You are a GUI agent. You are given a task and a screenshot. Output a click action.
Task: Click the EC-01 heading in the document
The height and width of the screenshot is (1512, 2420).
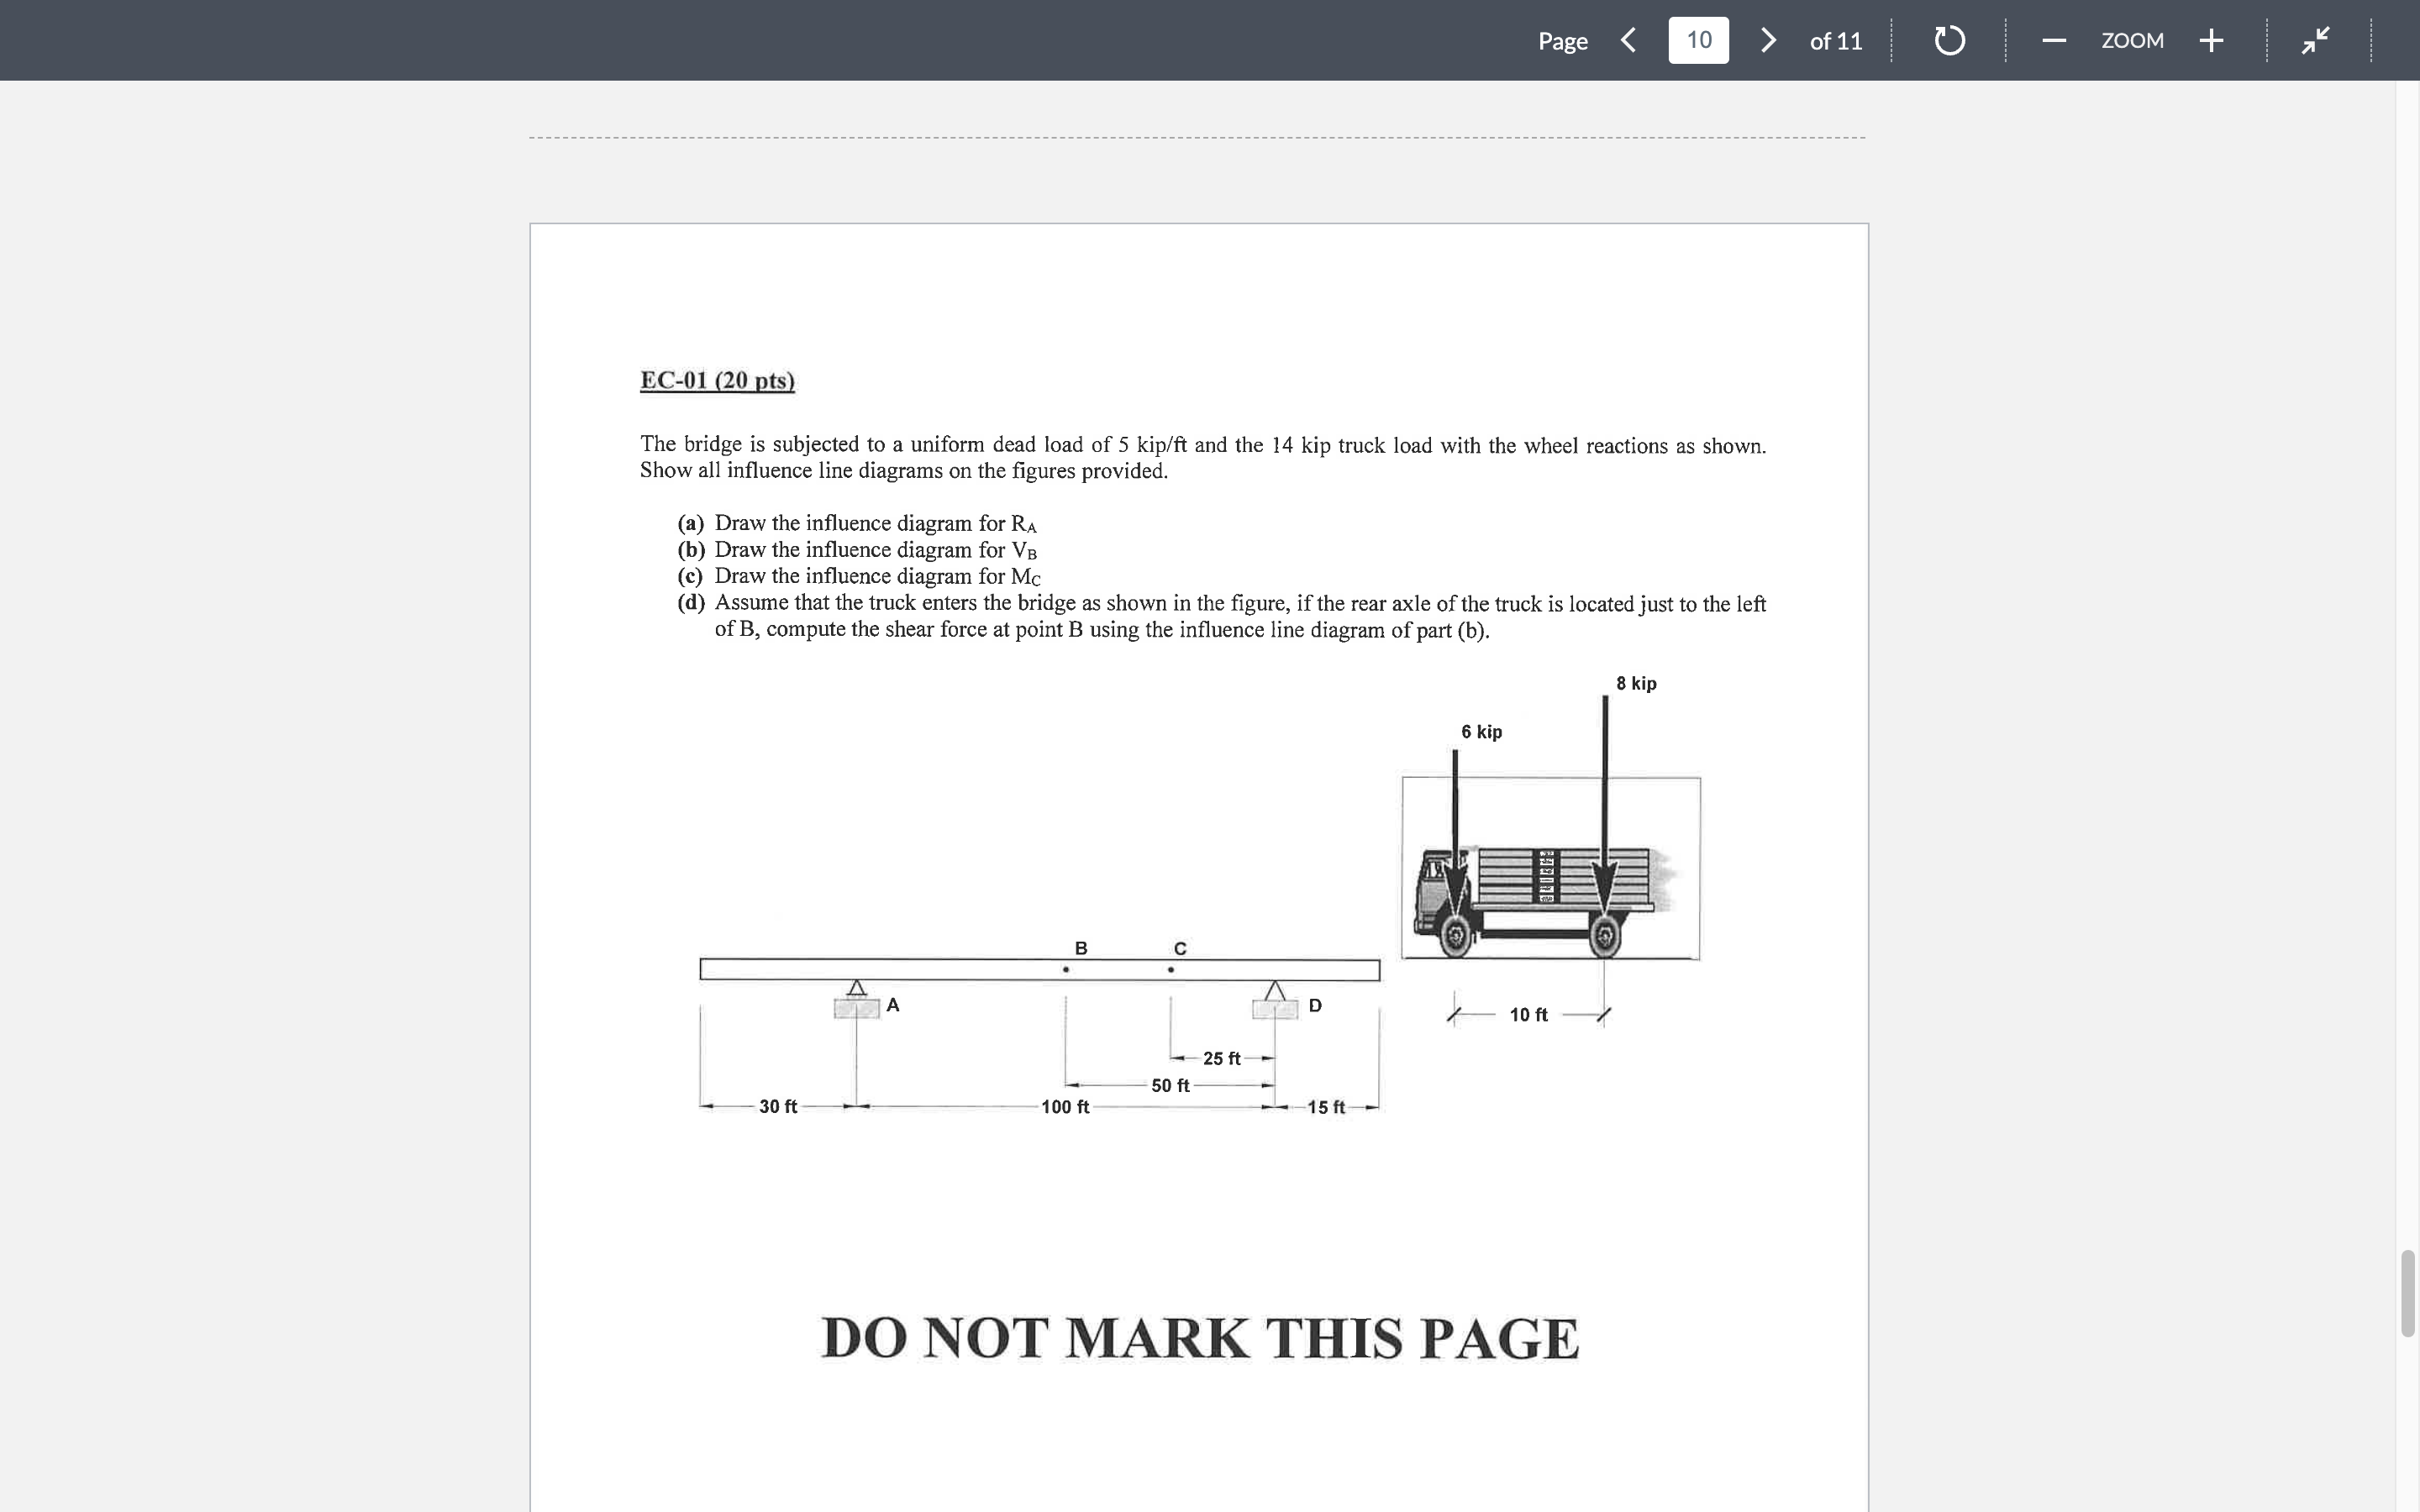point(716,380)
